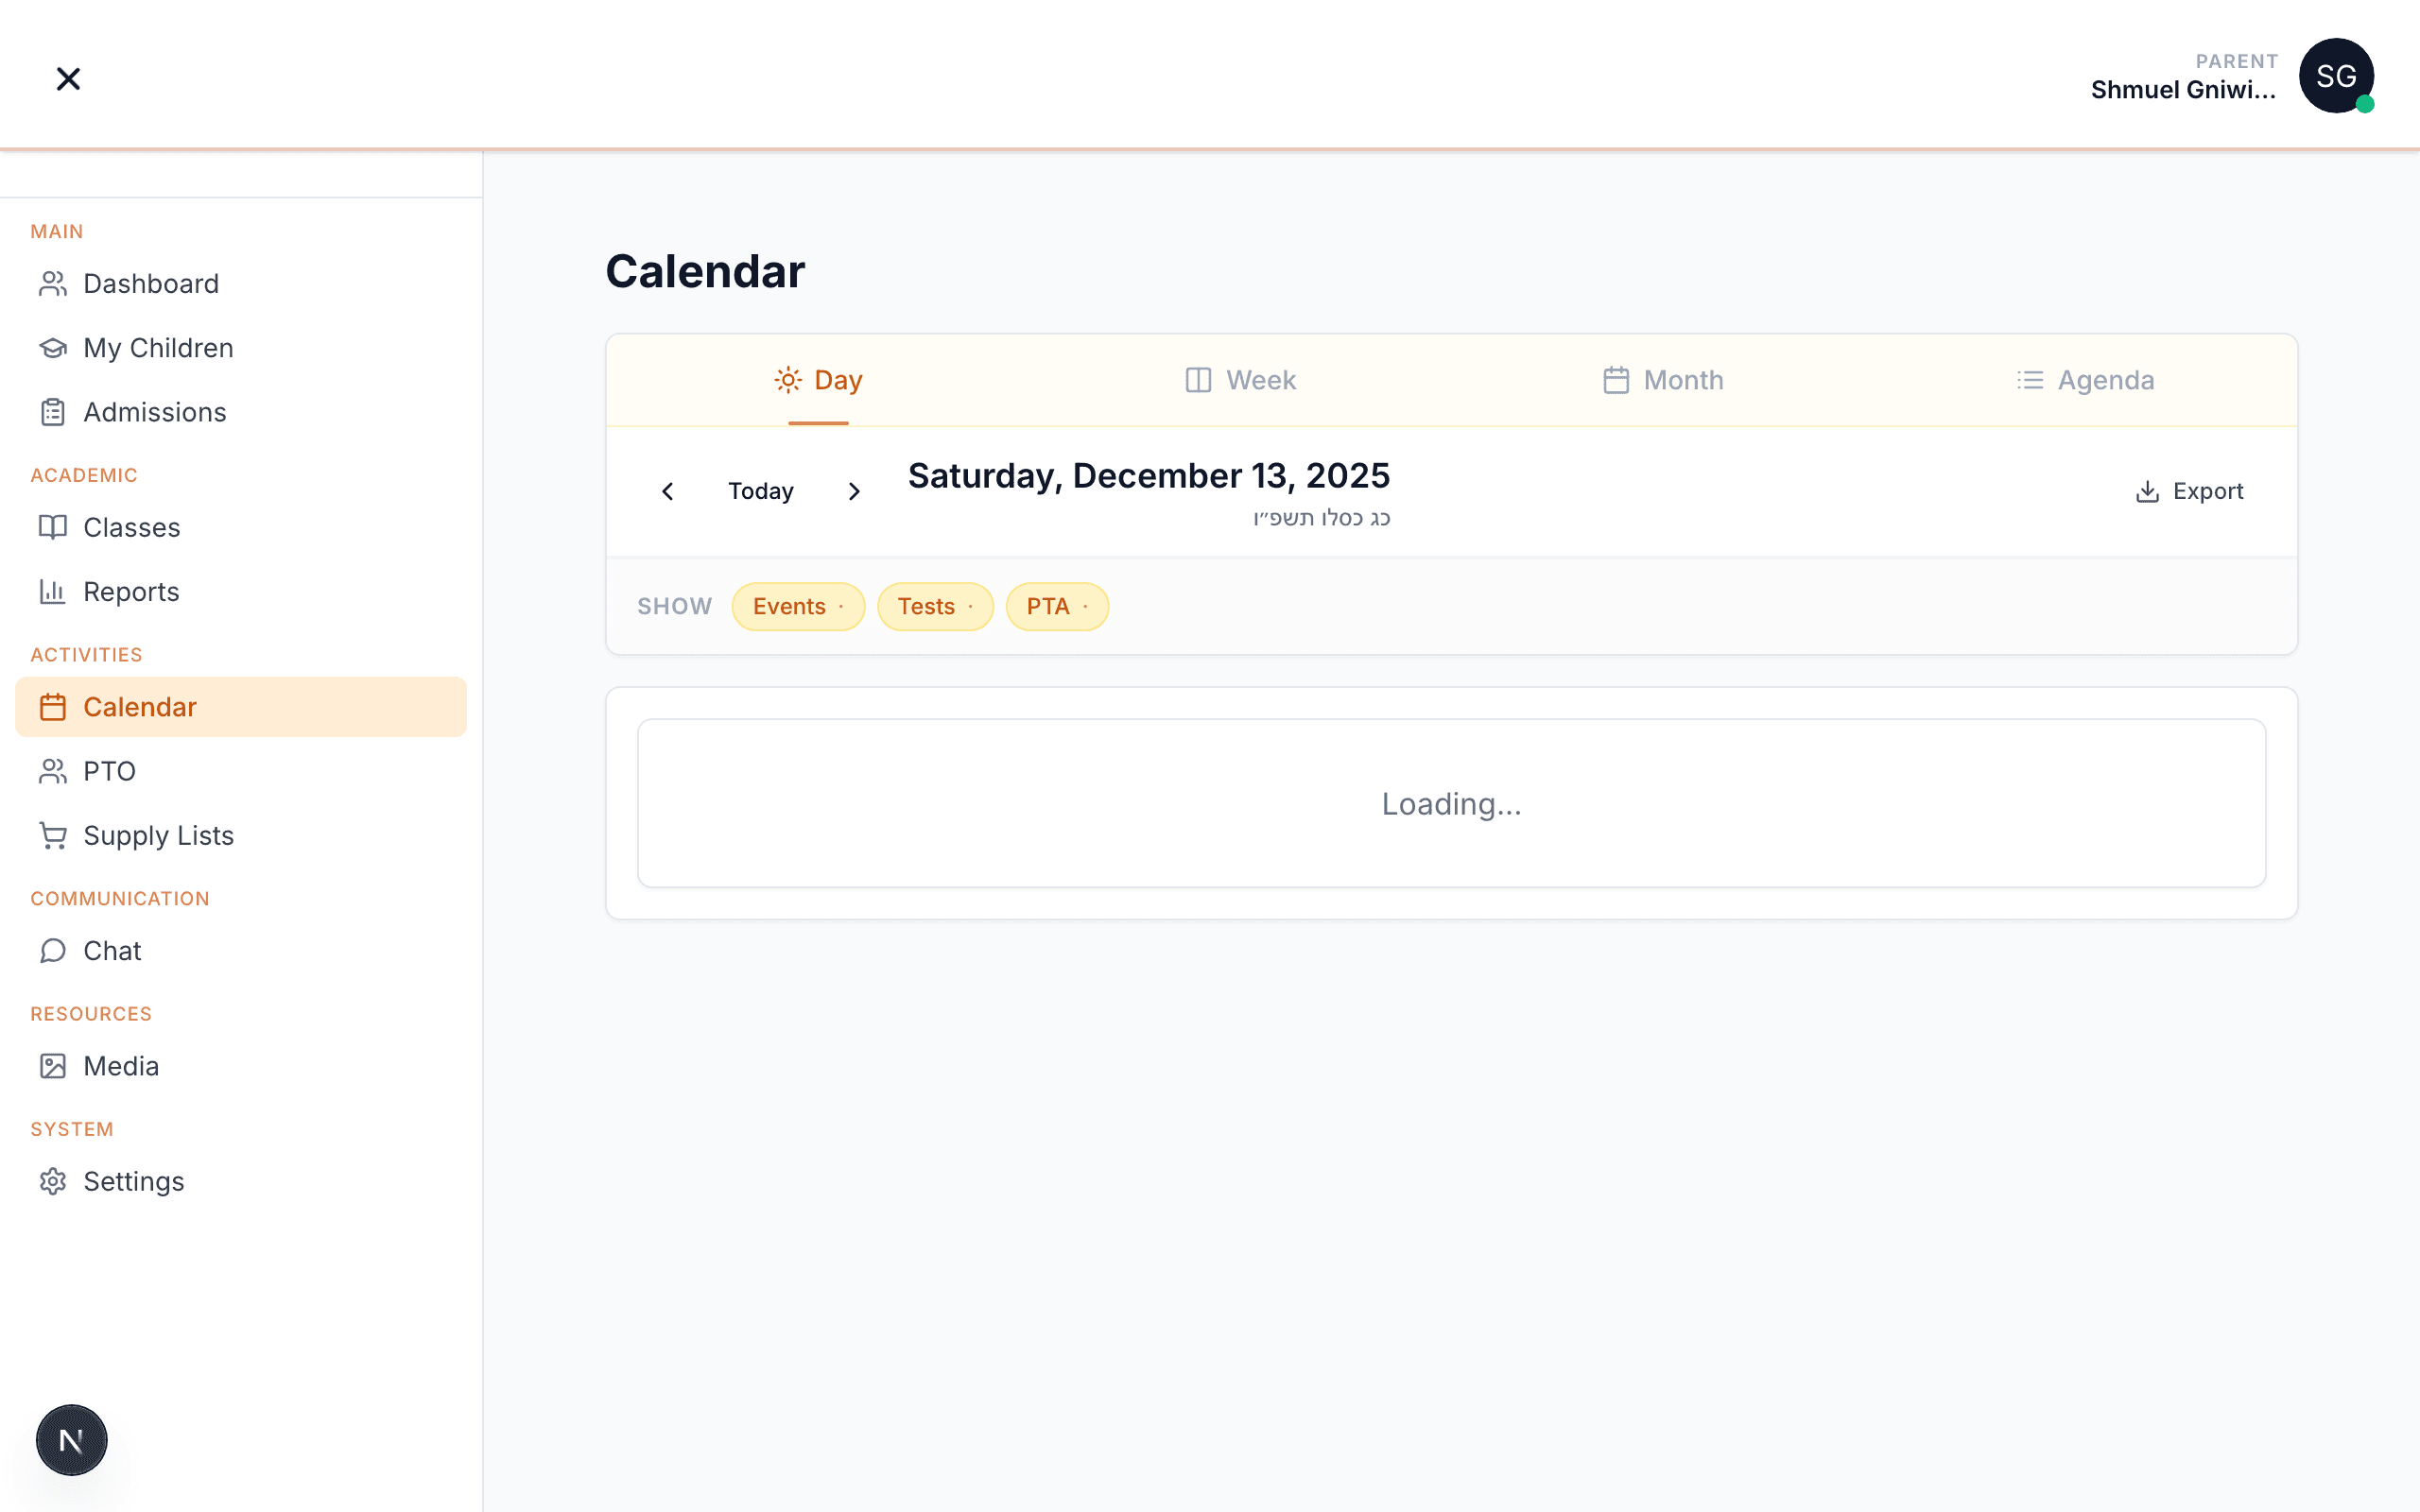Image resolution: width=2420 pixels, height=1512 pixels.
Task: Switch to the Week view tab
Action: (x=1239, y=380)
